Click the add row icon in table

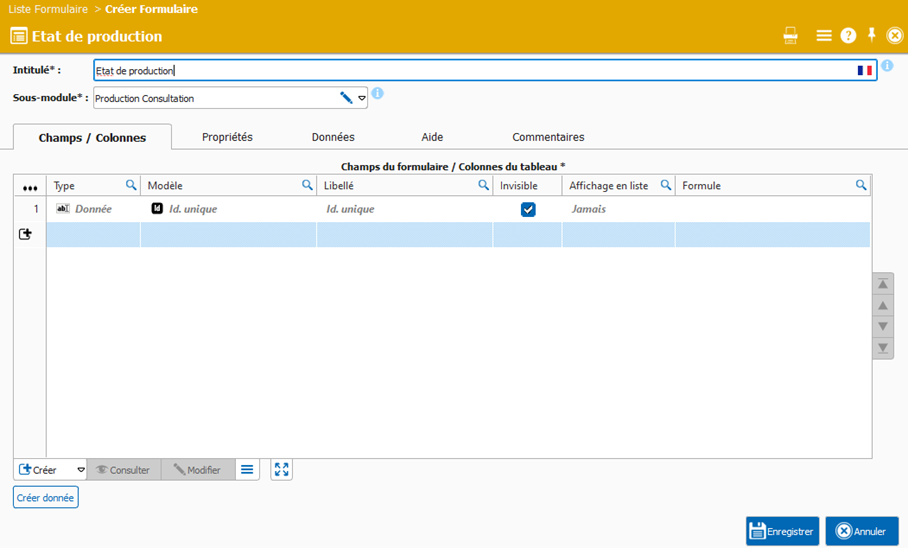25,234
